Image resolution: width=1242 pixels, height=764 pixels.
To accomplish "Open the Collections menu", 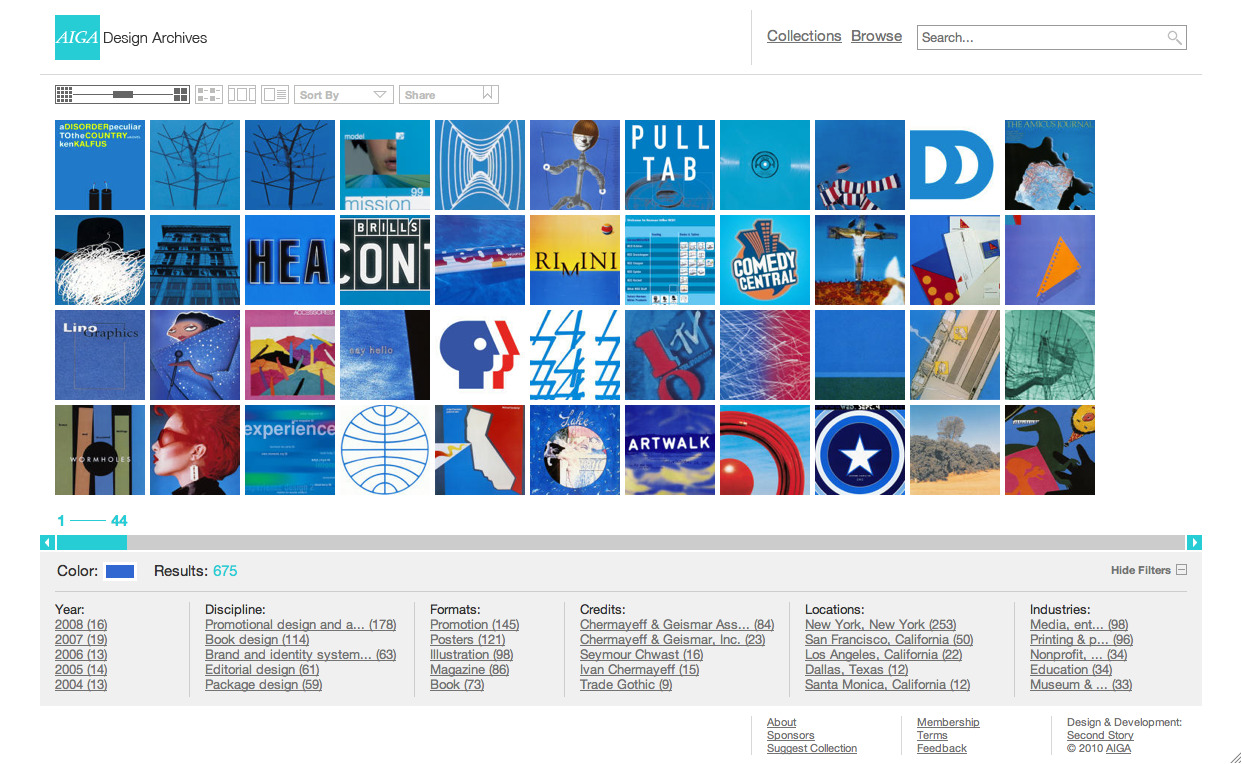I will 804,36.
